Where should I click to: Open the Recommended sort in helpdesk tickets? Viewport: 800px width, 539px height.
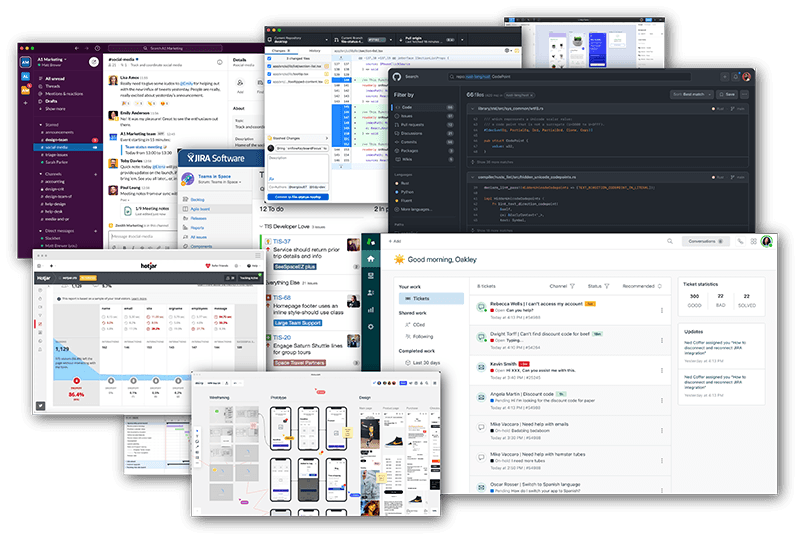(642, 286)
